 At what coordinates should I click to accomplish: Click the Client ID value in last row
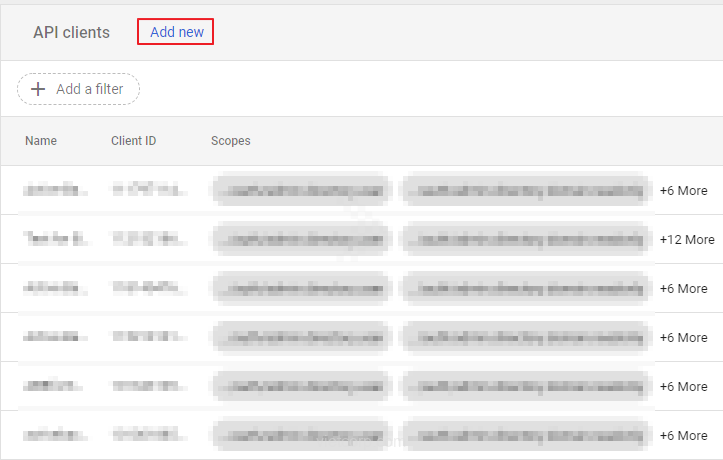(x=147, y=435)
